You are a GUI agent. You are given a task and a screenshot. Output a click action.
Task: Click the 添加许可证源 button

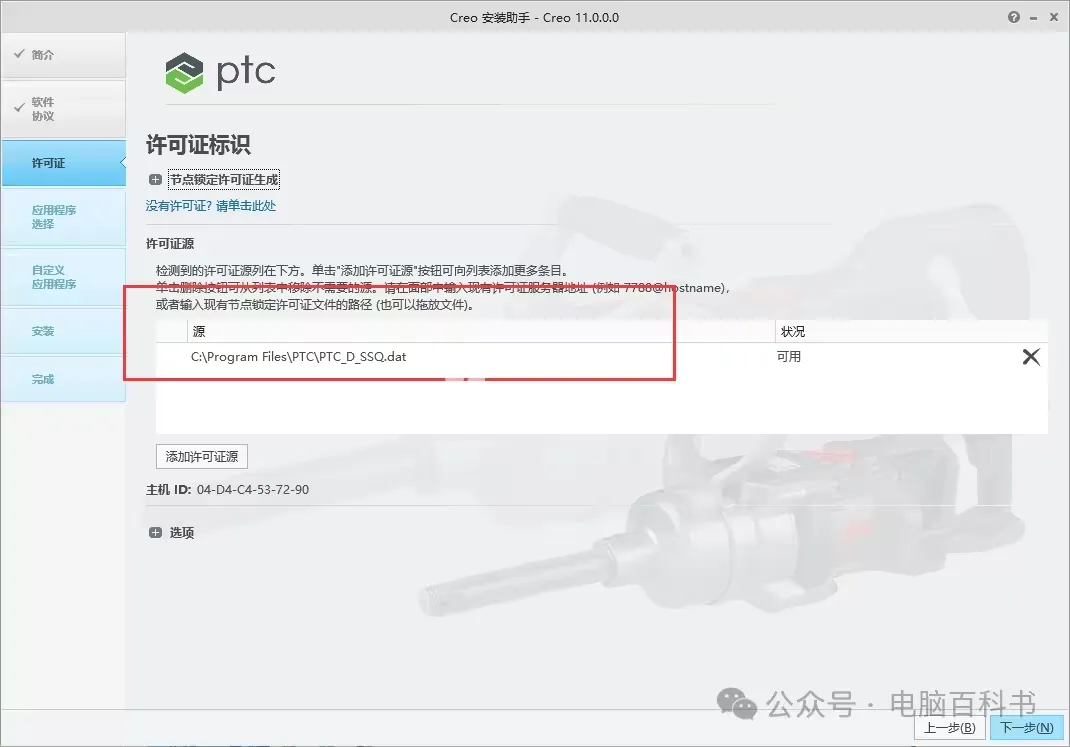(x=202, y=456)
